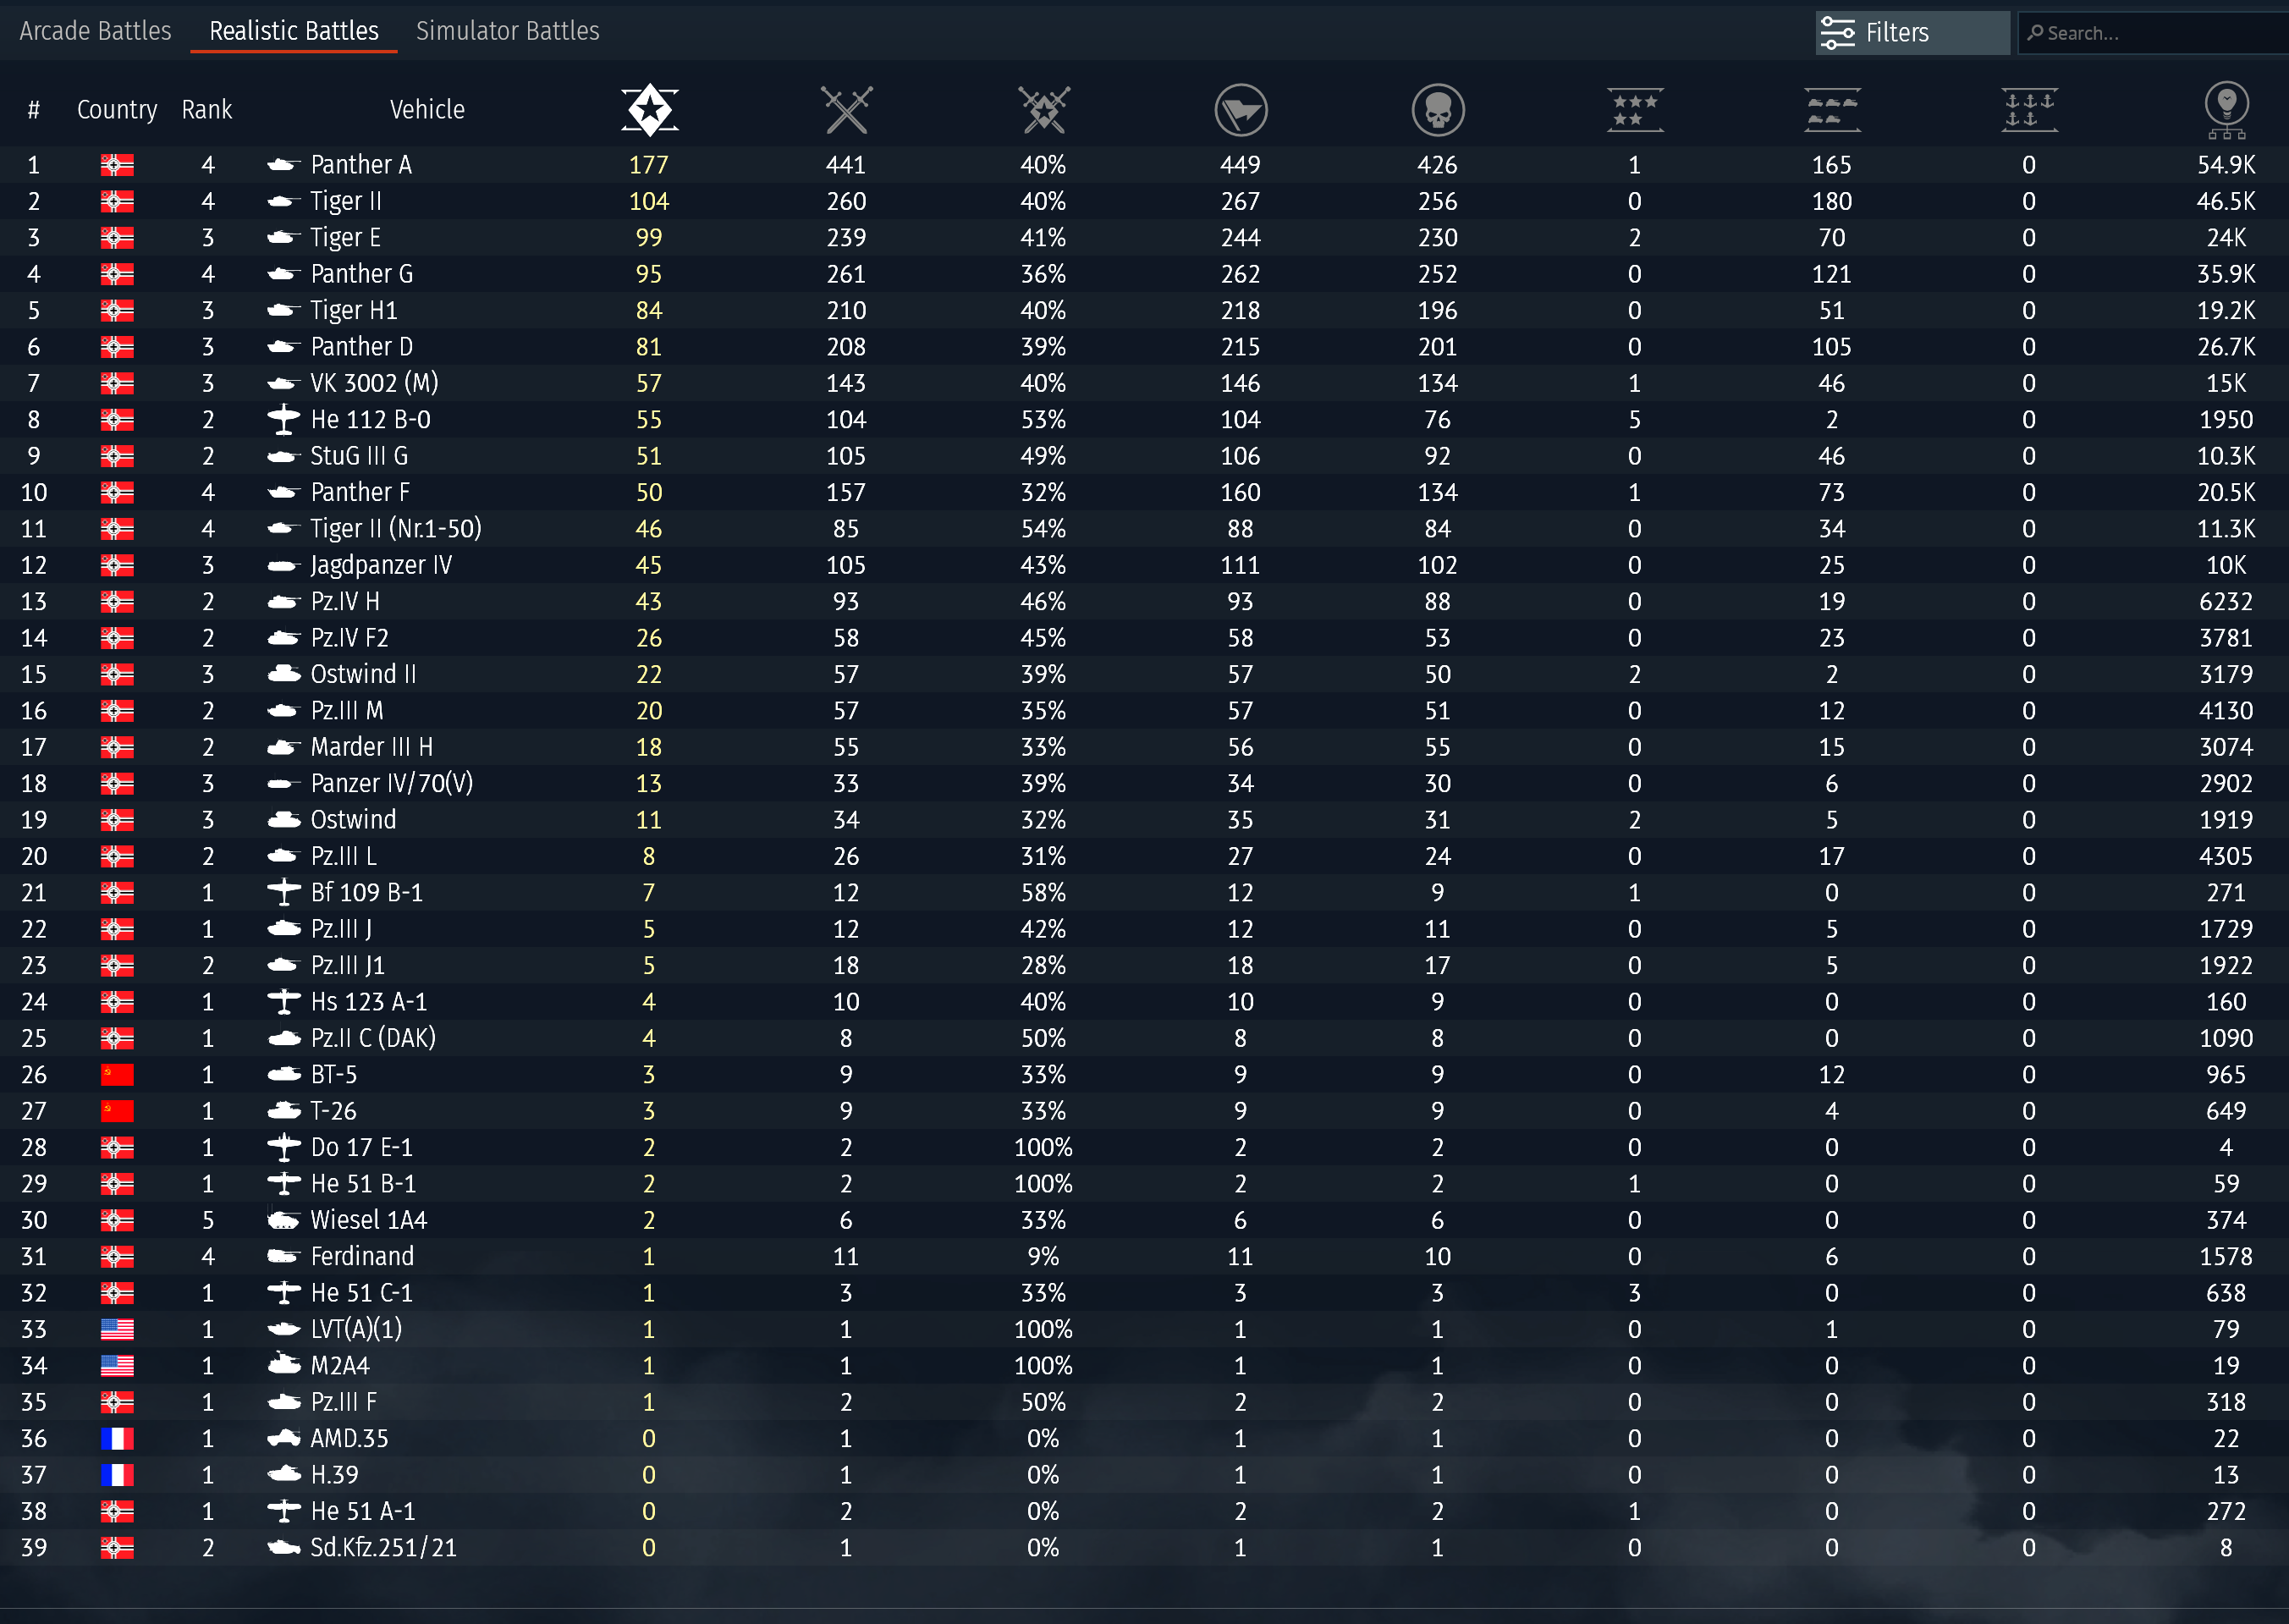The height and width of the screenshot is (1624, 2289).
Task: Sort by the flag respawns column icon
Action: point(1240,109)
